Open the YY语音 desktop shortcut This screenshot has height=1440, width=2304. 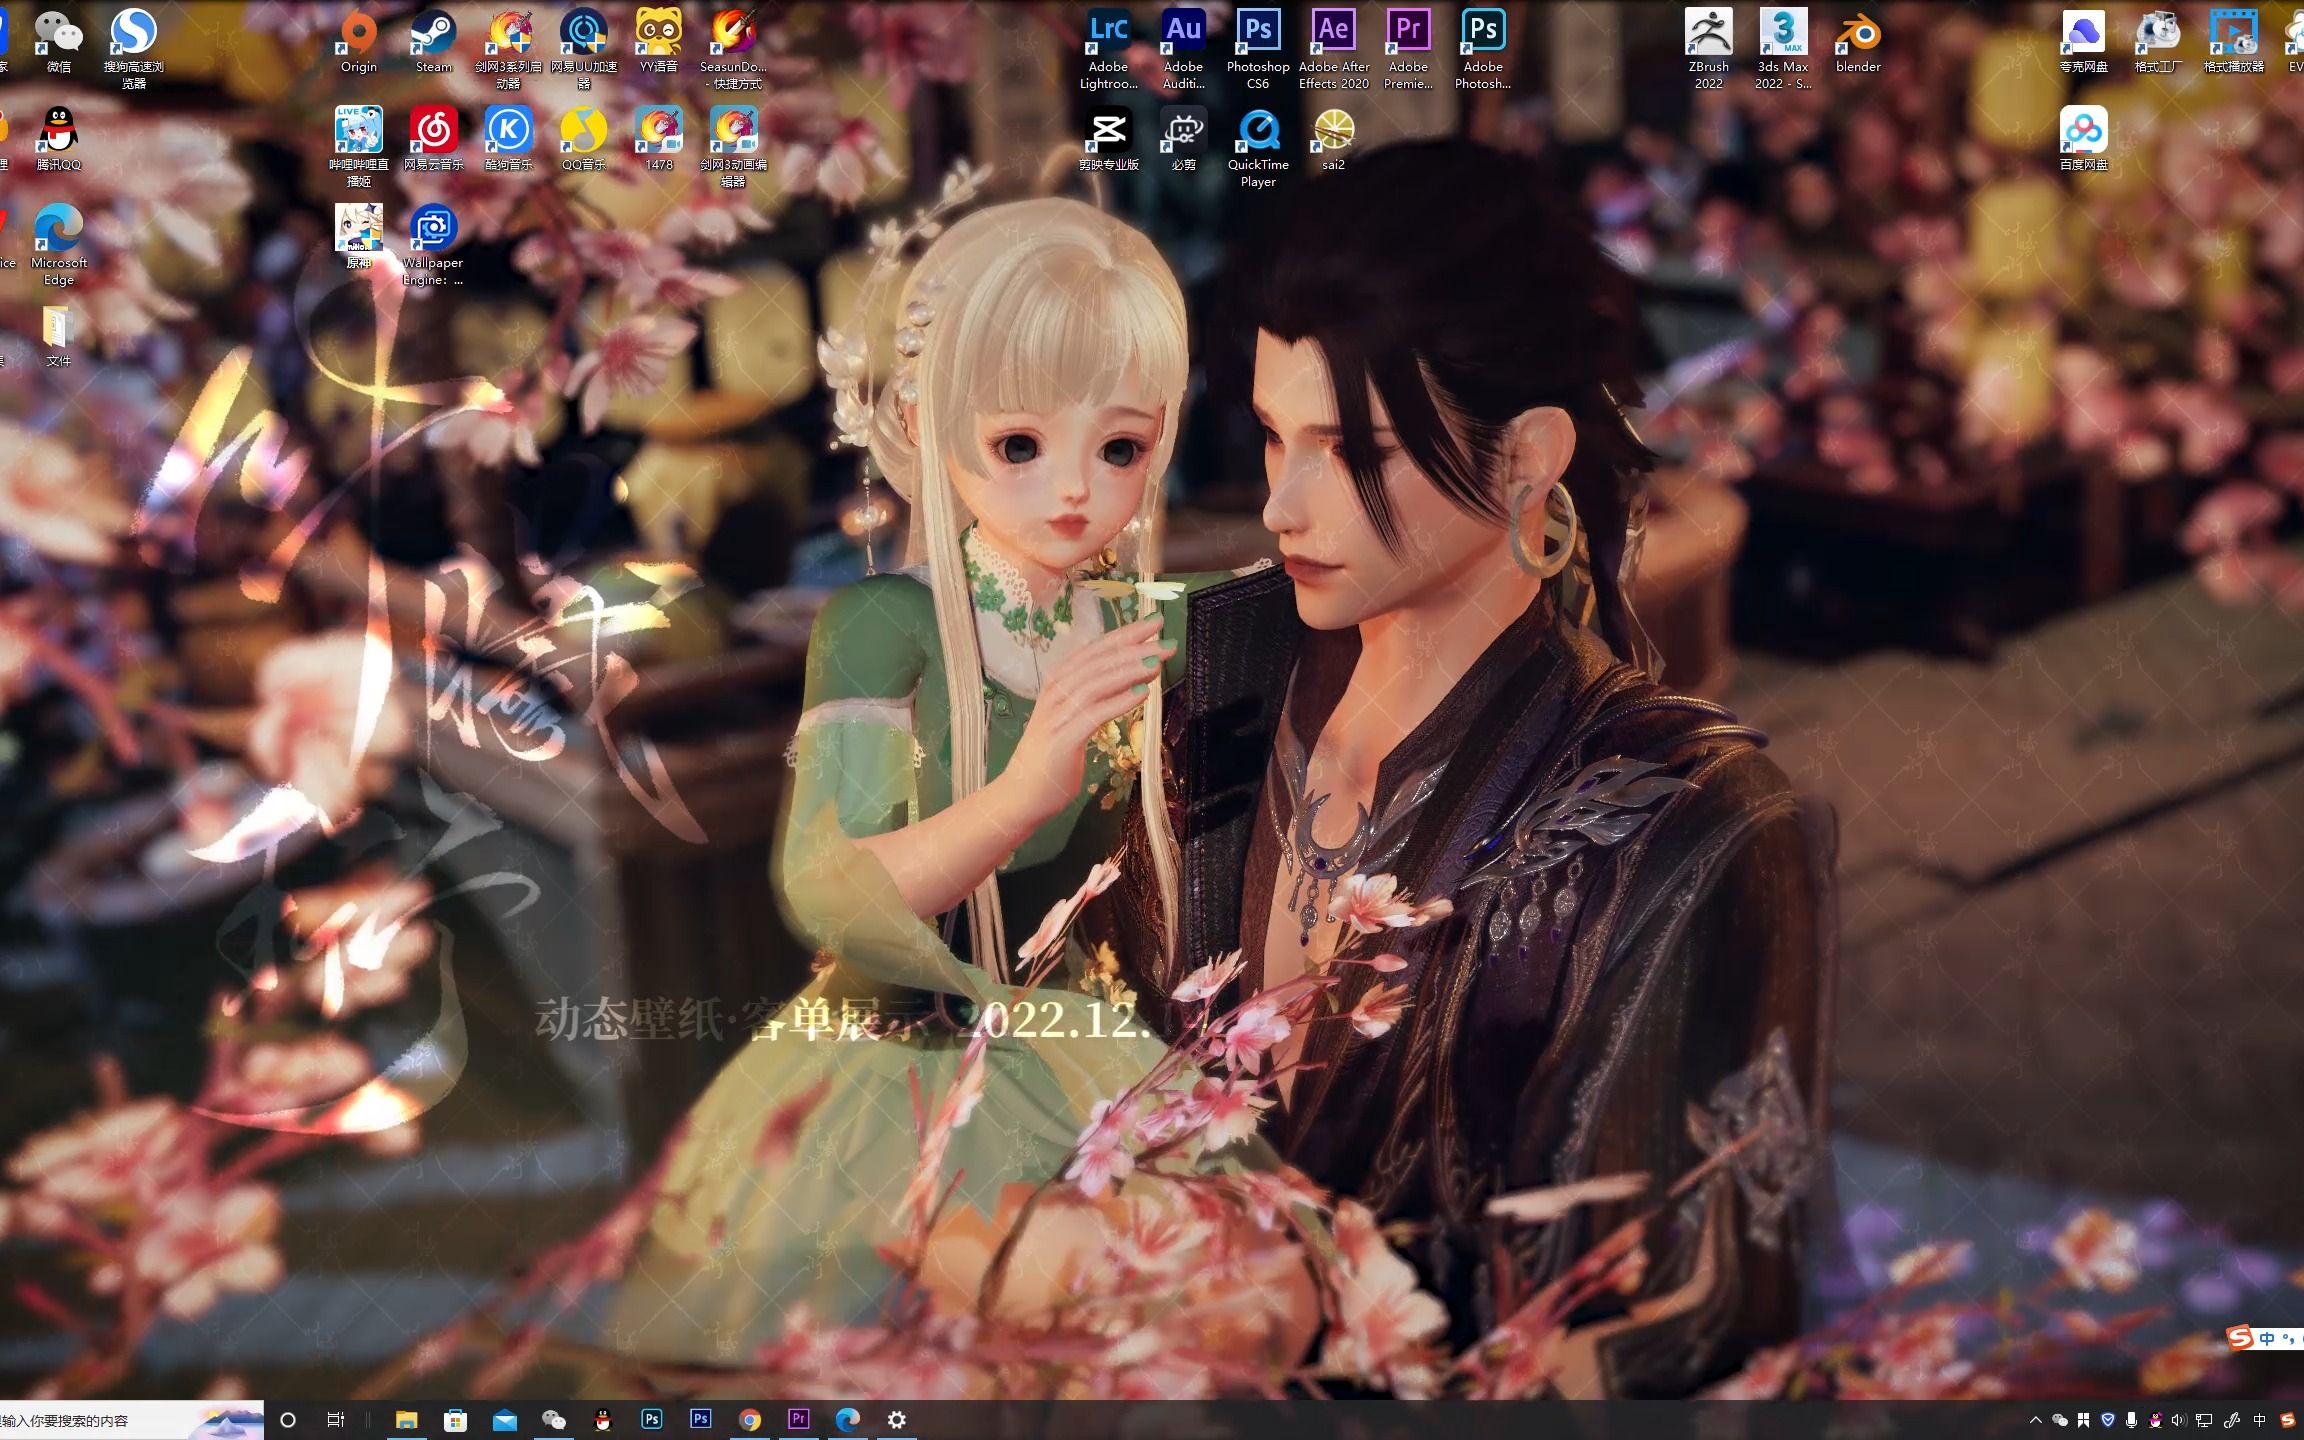point(658,42)
